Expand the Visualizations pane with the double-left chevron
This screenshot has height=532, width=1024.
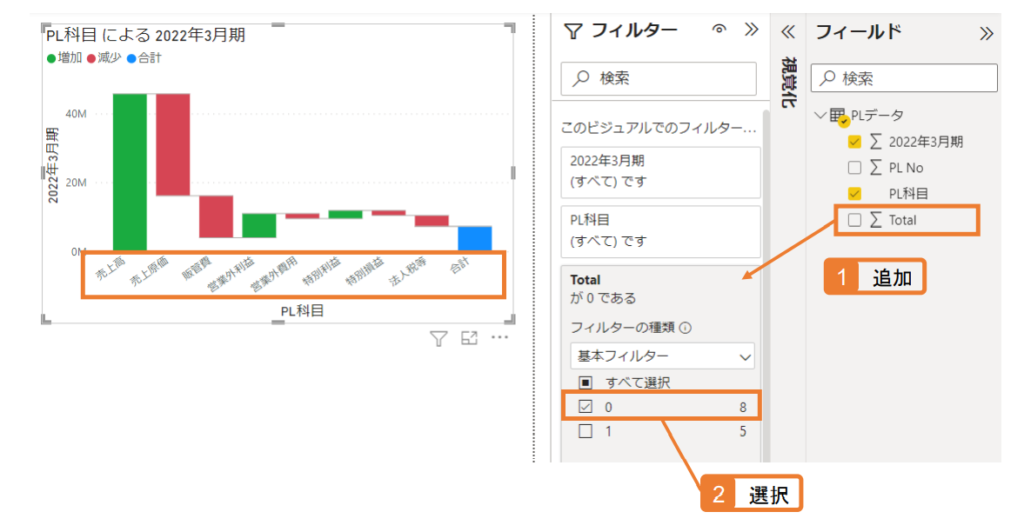tap(788, 31)
